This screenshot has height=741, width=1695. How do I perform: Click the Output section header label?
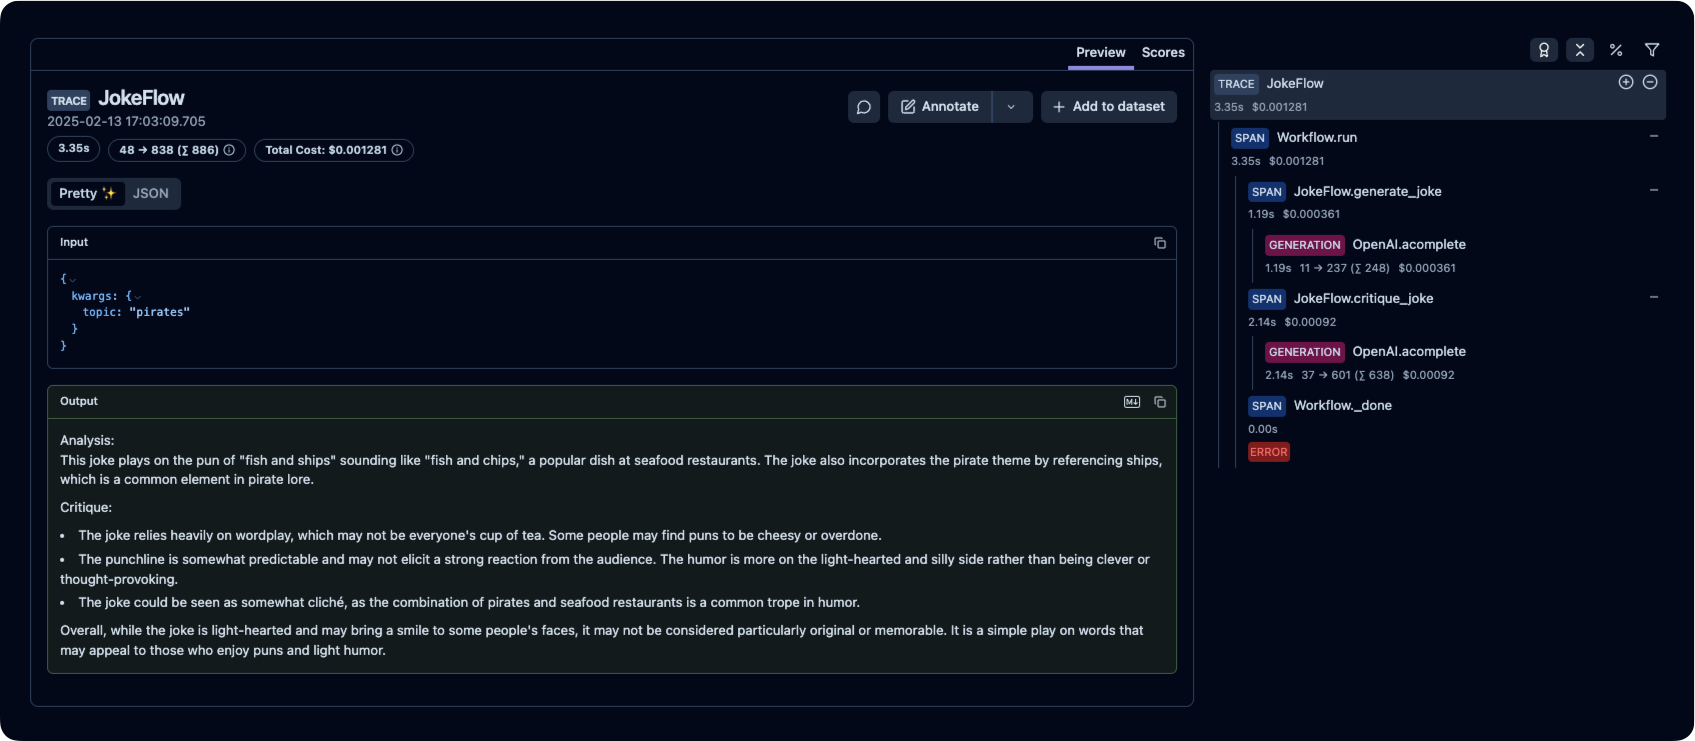click(x=79, y=401)
